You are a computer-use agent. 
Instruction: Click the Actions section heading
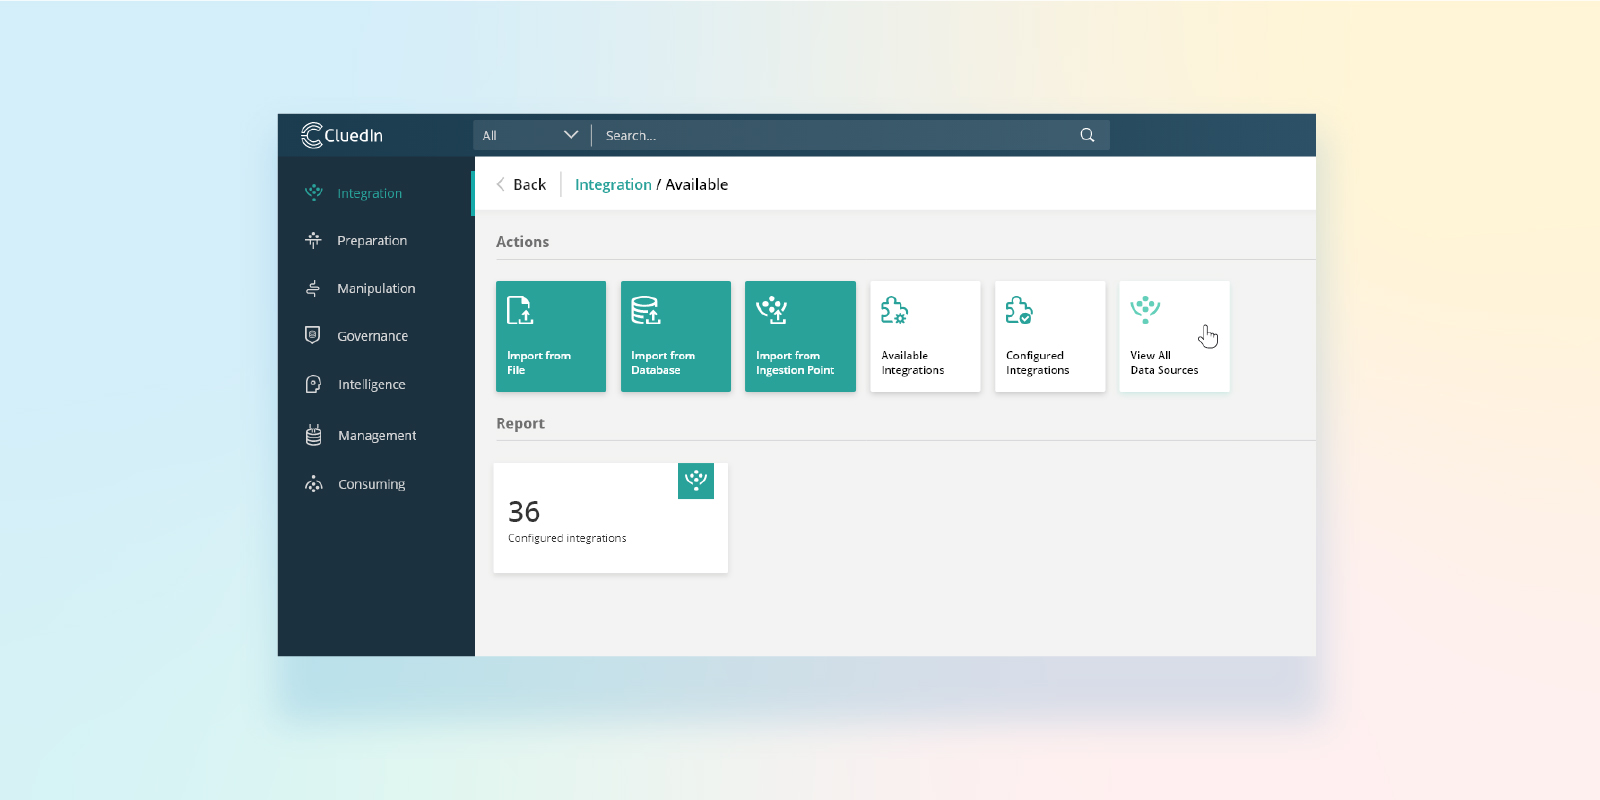coord(523,242)
